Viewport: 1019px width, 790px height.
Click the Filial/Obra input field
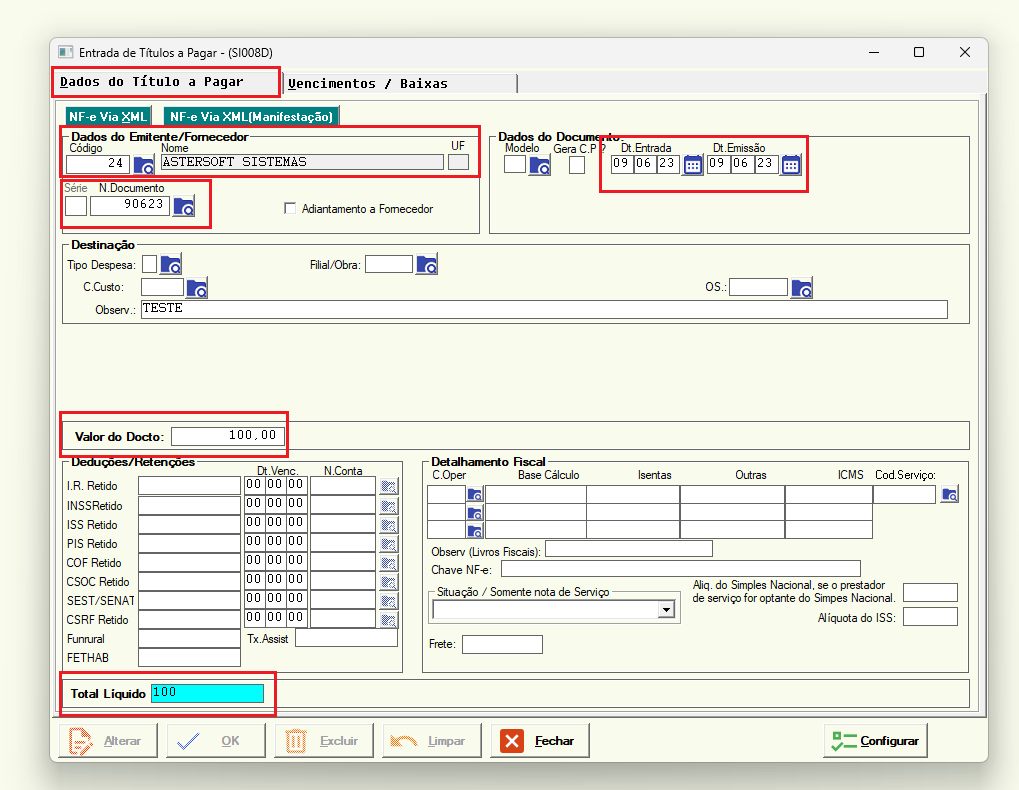click(389, 264)
